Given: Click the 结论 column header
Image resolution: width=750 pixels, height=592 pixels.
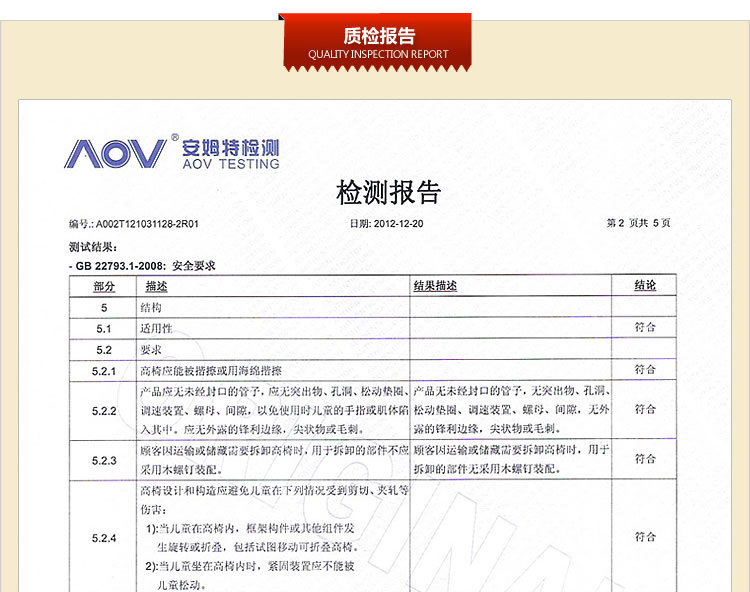Looking at the screenshot, I should tap(645, 285).
